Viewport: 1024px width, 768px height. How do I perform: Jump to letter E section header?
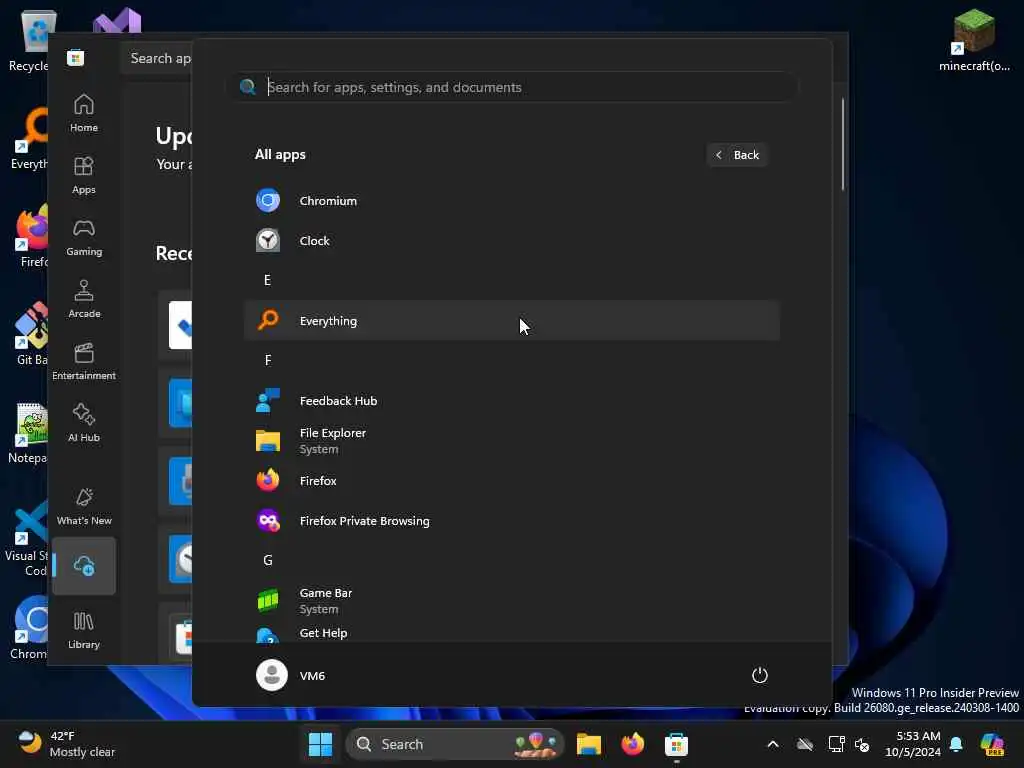267,280
